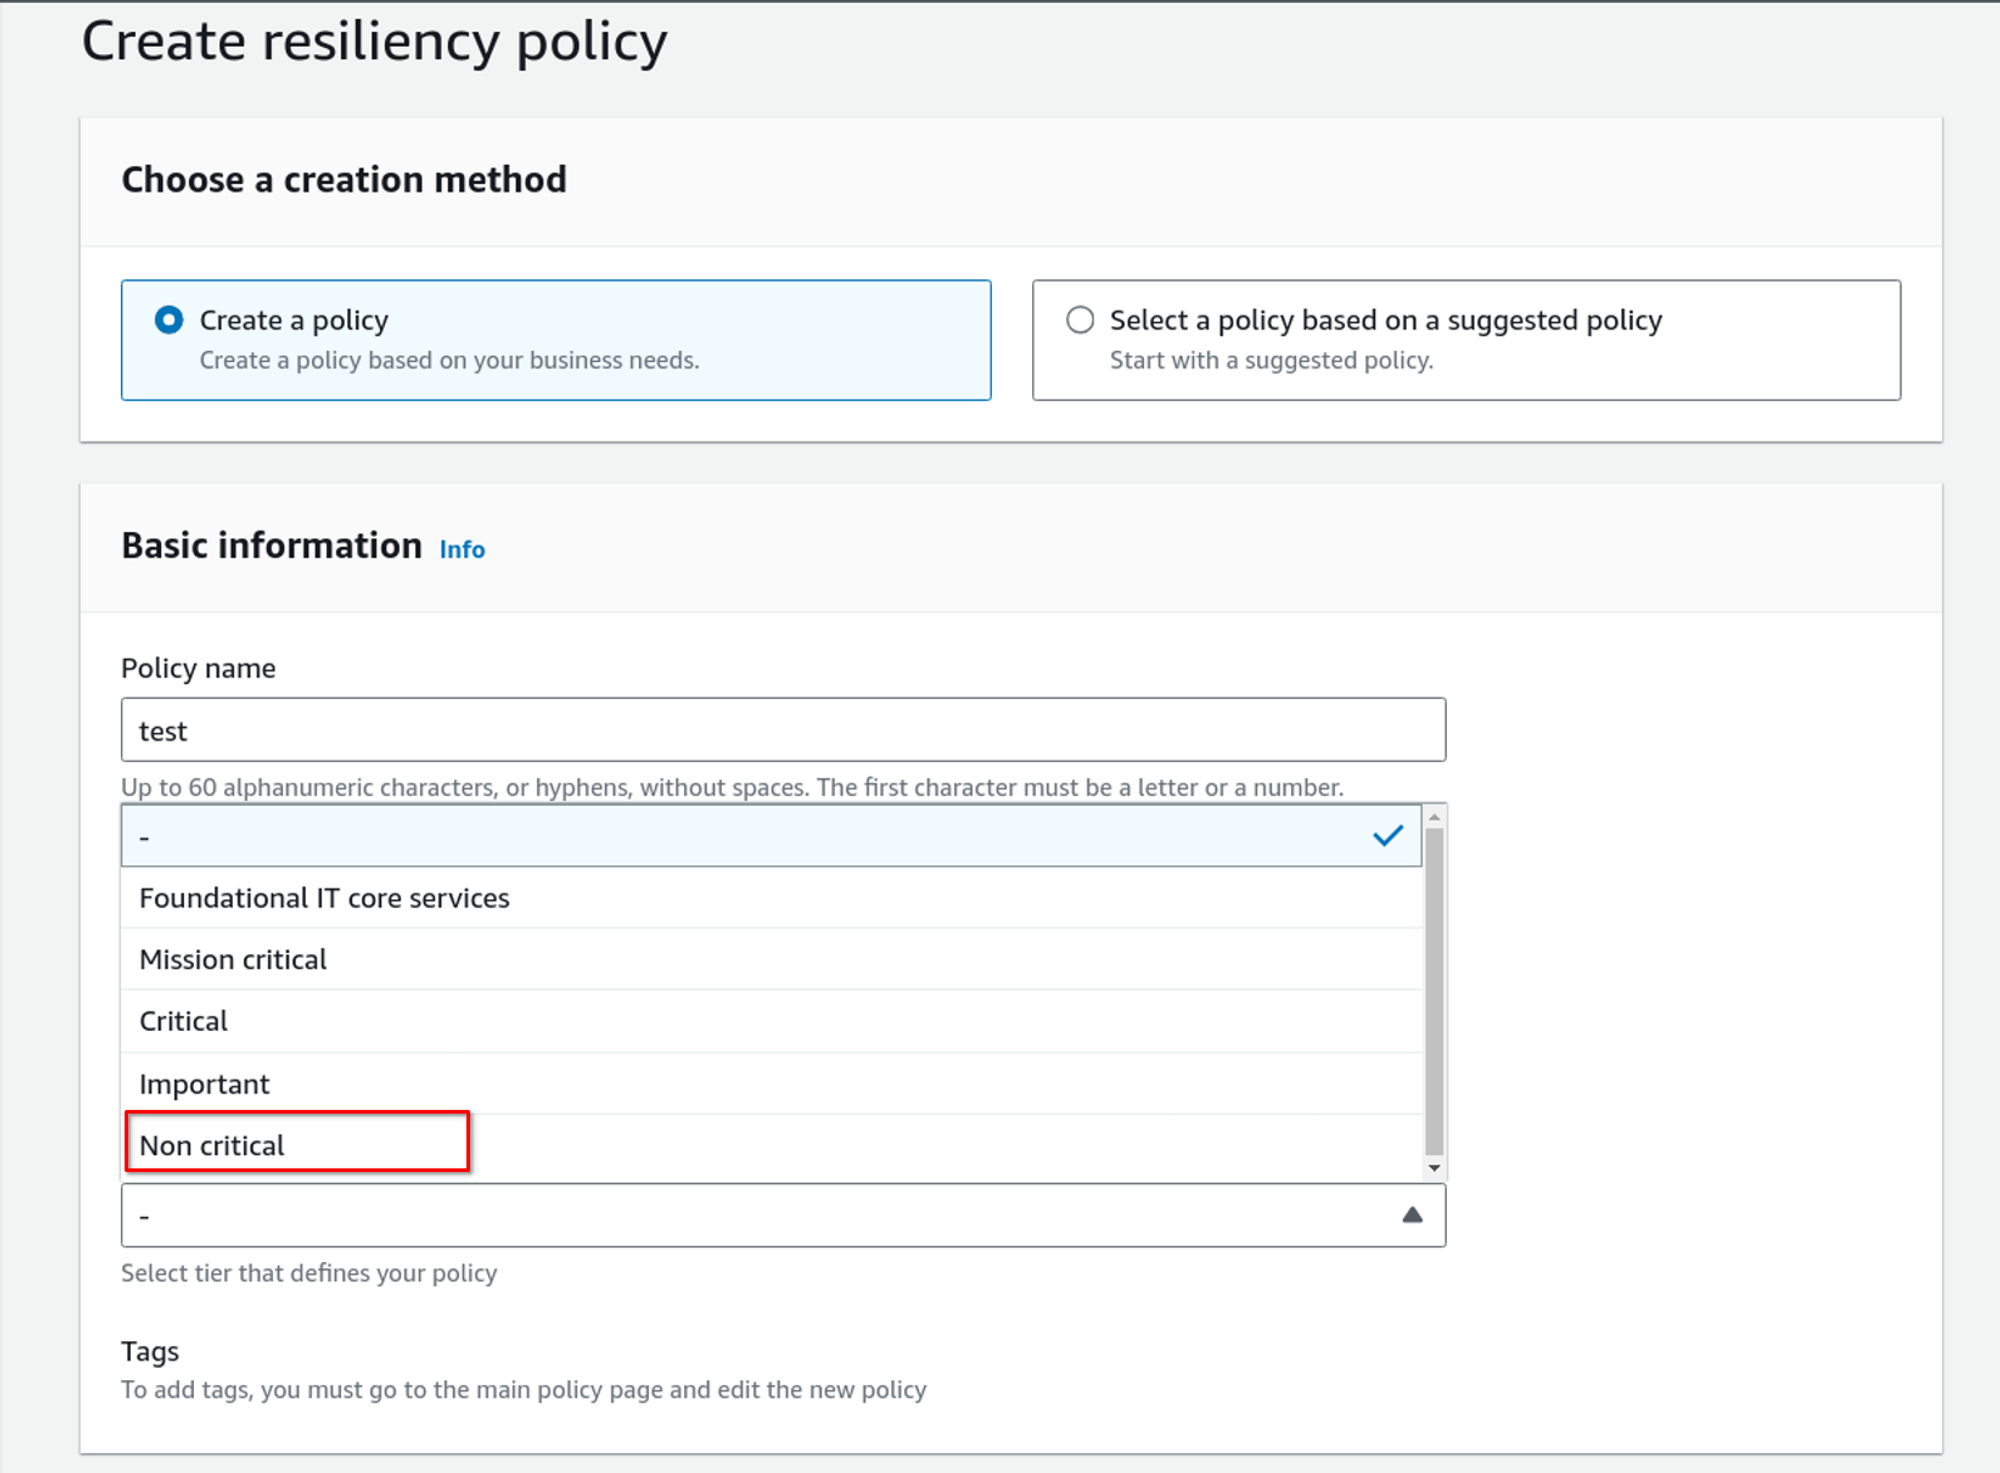Pick the "-" dash option in the list
The image size is (2000, 1473).
[700, 837]
